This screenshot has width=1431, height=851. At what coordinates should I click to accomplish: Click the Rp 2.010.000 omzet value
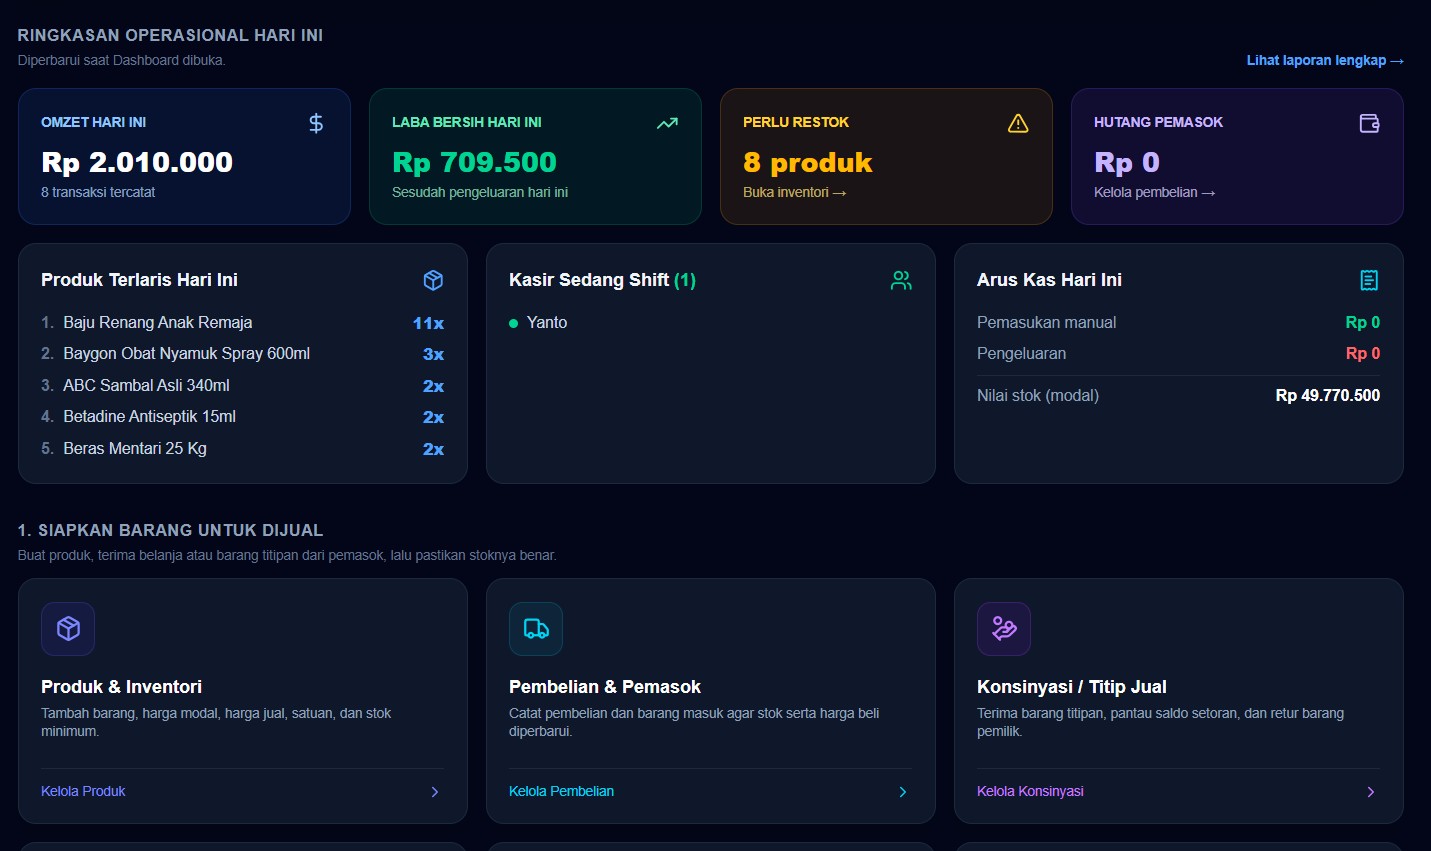click(x=137, y=162)
